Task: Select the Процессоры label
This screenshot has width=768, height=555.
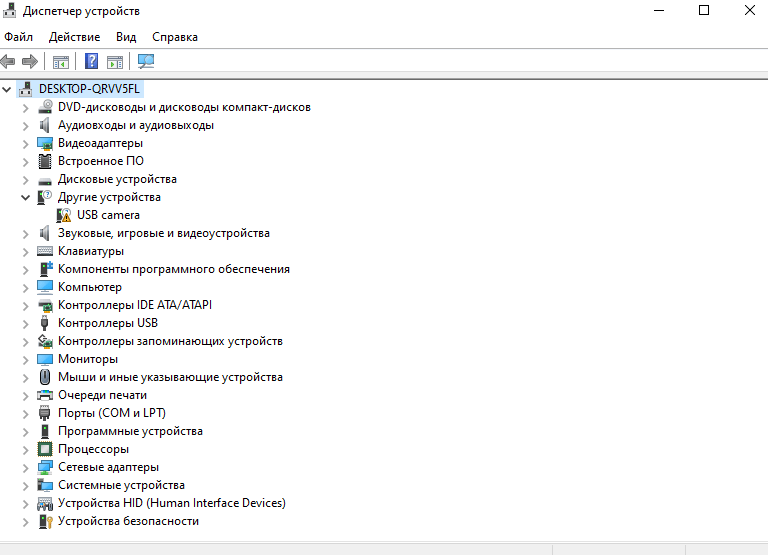Action: [x=94, y=449]
